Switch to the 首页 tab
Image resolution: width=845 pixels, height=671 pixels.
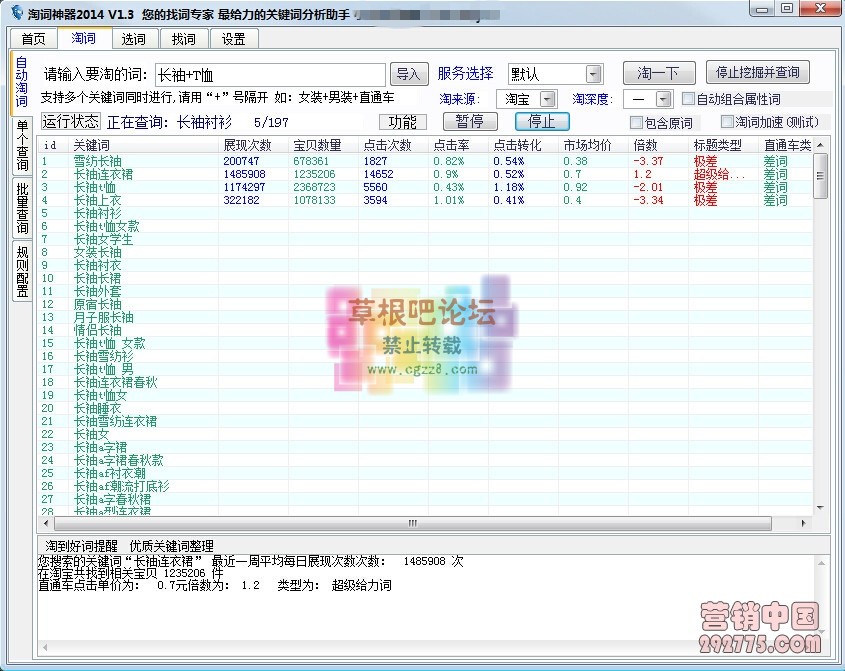pyautogui.click(x=33, y=38)
